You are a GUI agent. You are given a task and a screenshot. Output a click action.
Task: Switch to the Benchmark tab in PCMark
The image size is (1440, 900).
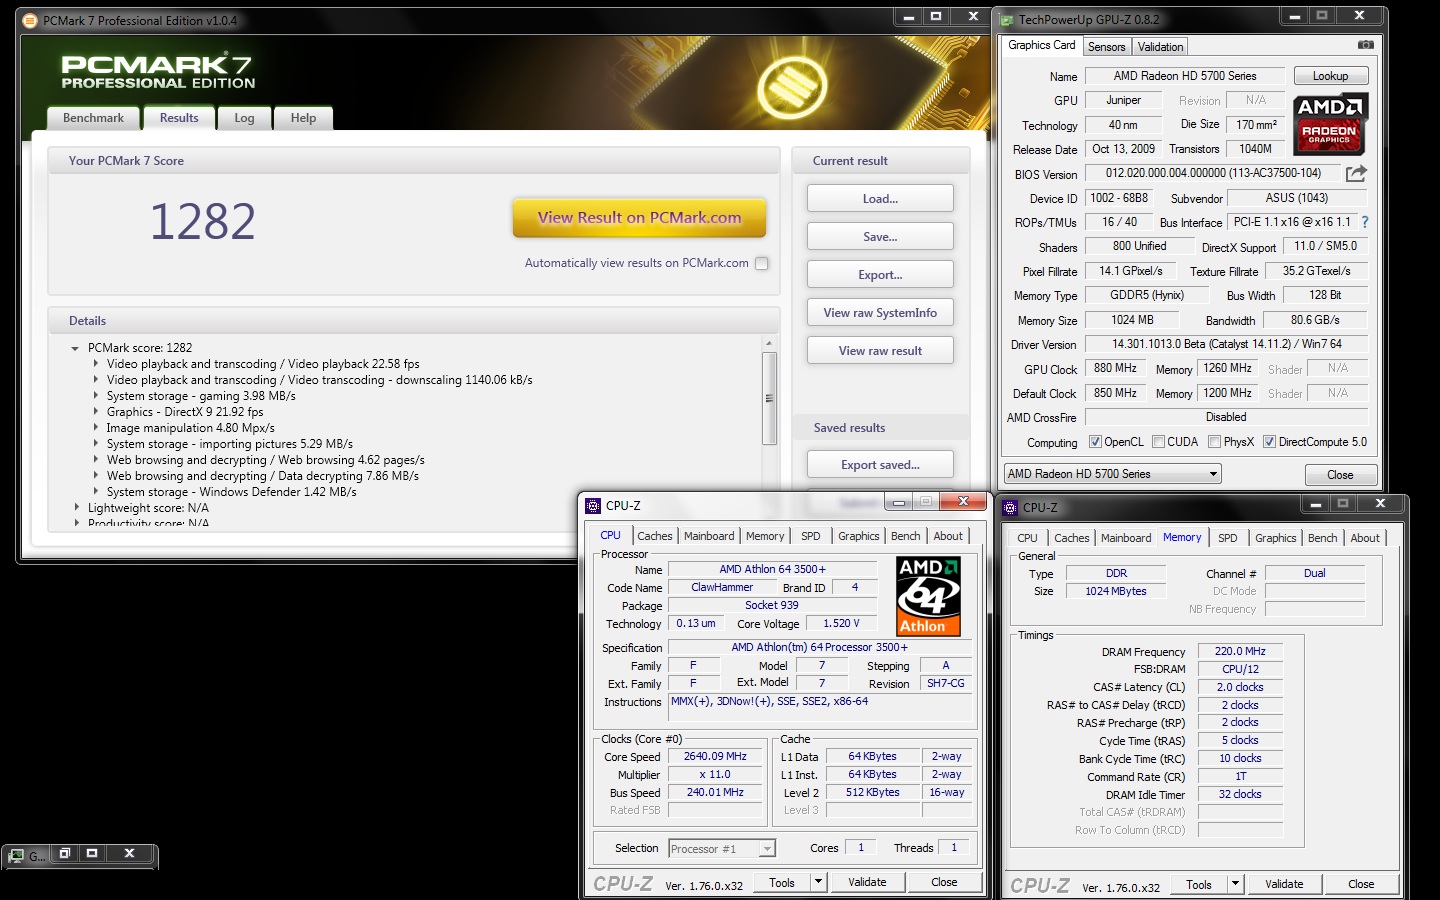[x=93, y=118]
